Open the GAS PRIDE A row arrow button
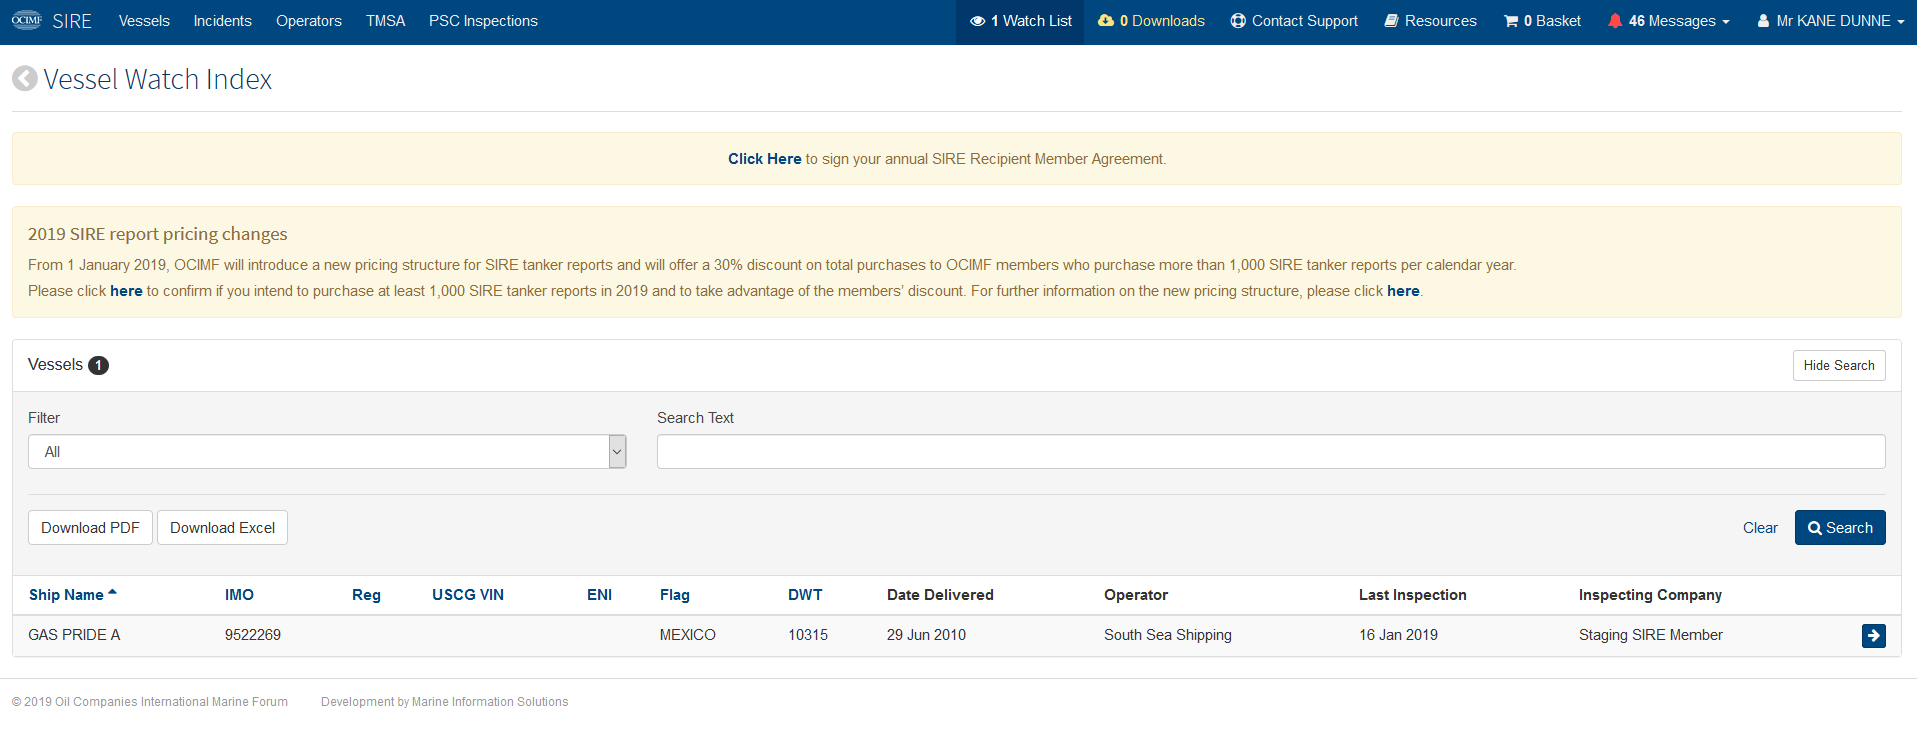 click(1873, 635)
